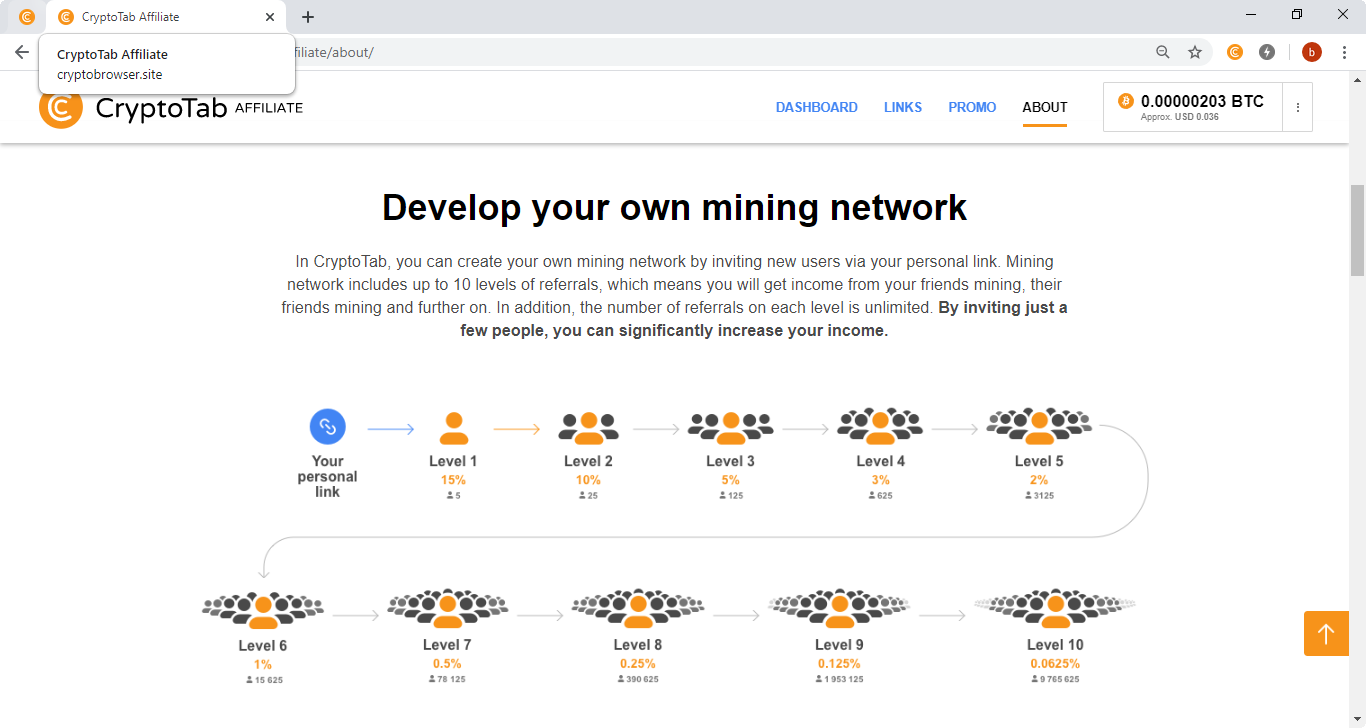
Task: Click the 'Your personal link' label
Action: click(327, 476)
